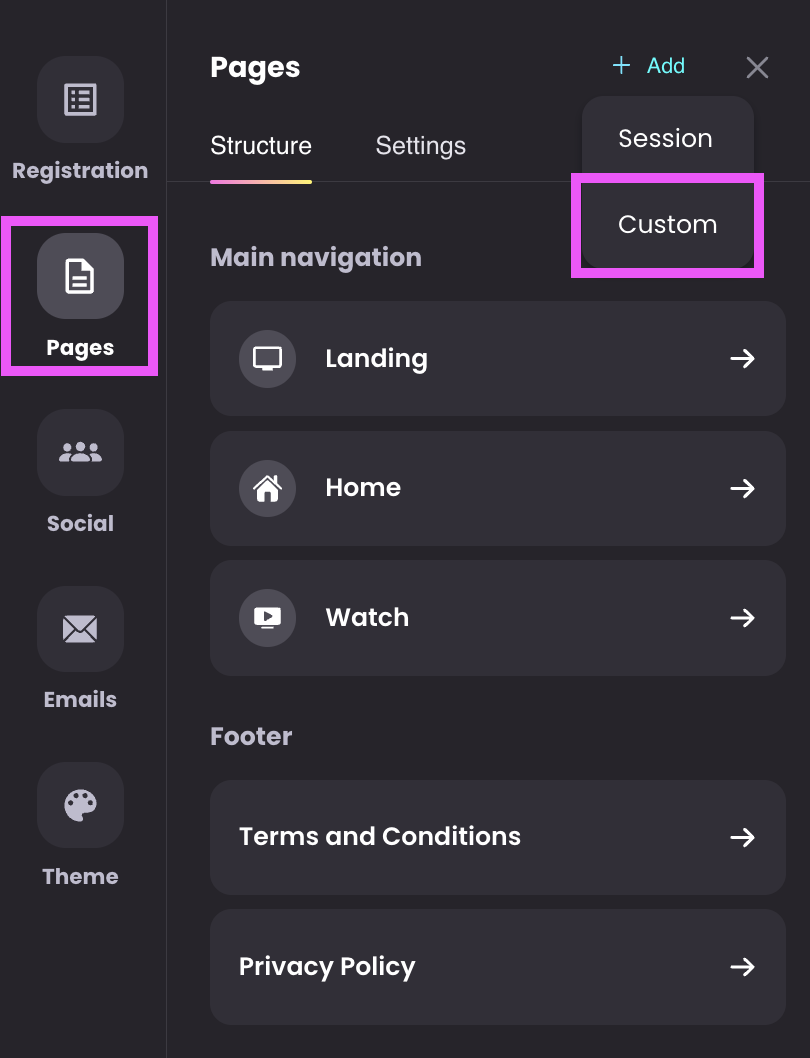Open the Social people icon
This screenshot has height=1058, width=810.
[x=80, y=452]
